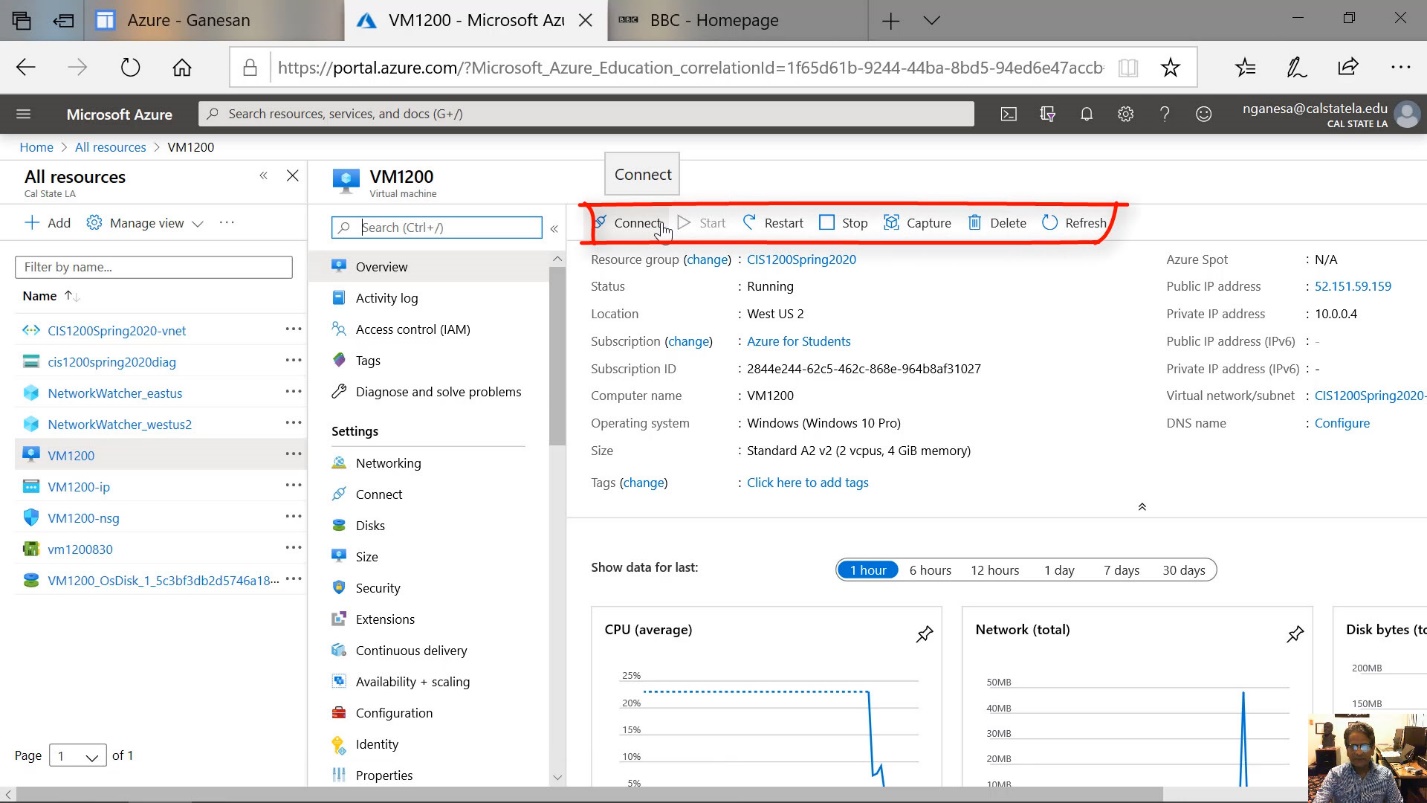Open Networking in the Settings menu
This screenshot has width=1427, height=803.
388,463
